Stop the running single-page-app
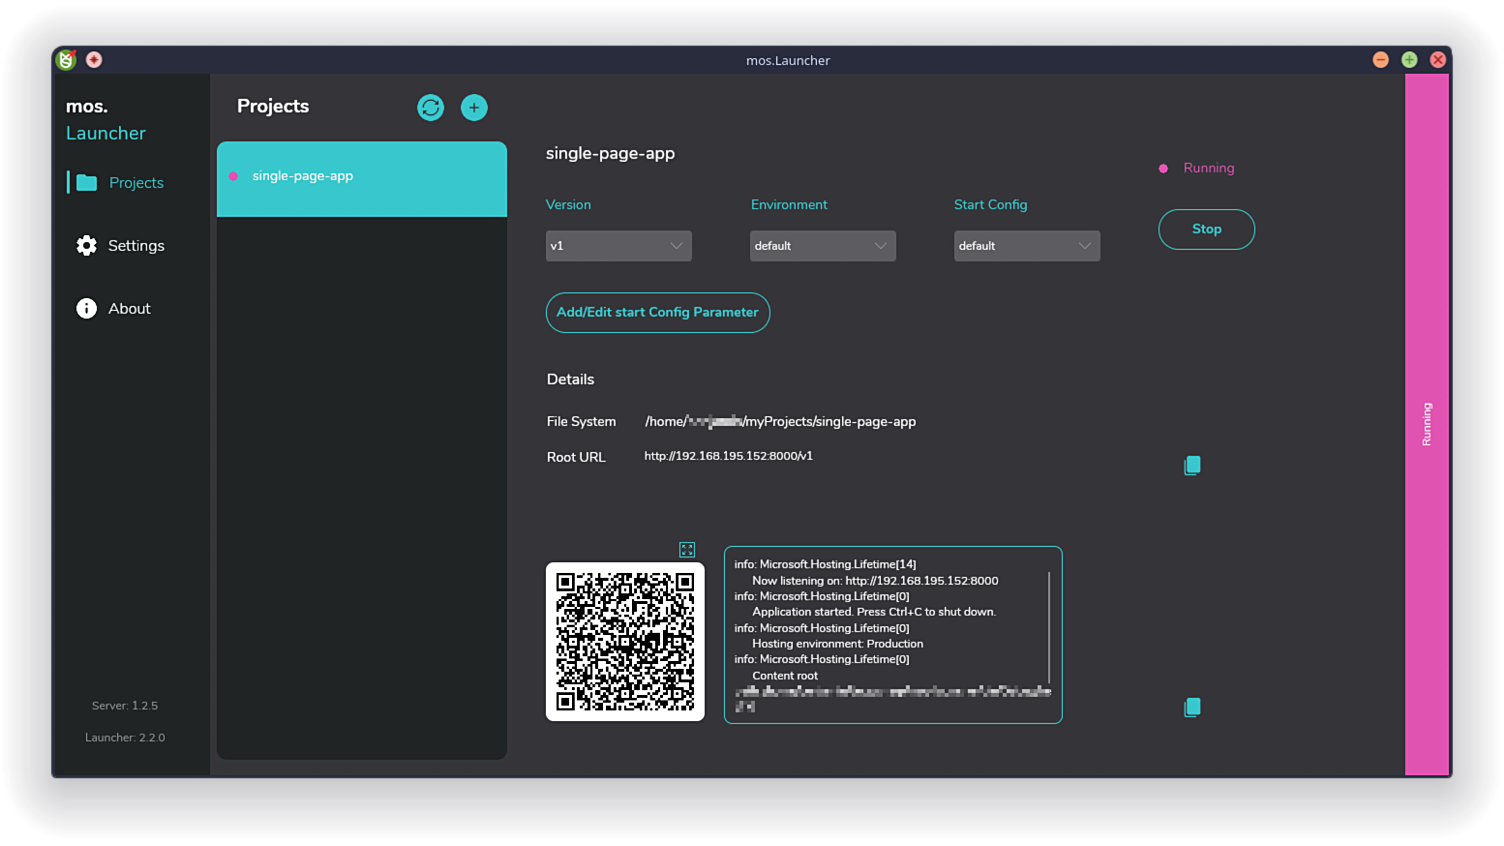The height and width of the screenshot is (846, 1504). tap(1206, 229)
